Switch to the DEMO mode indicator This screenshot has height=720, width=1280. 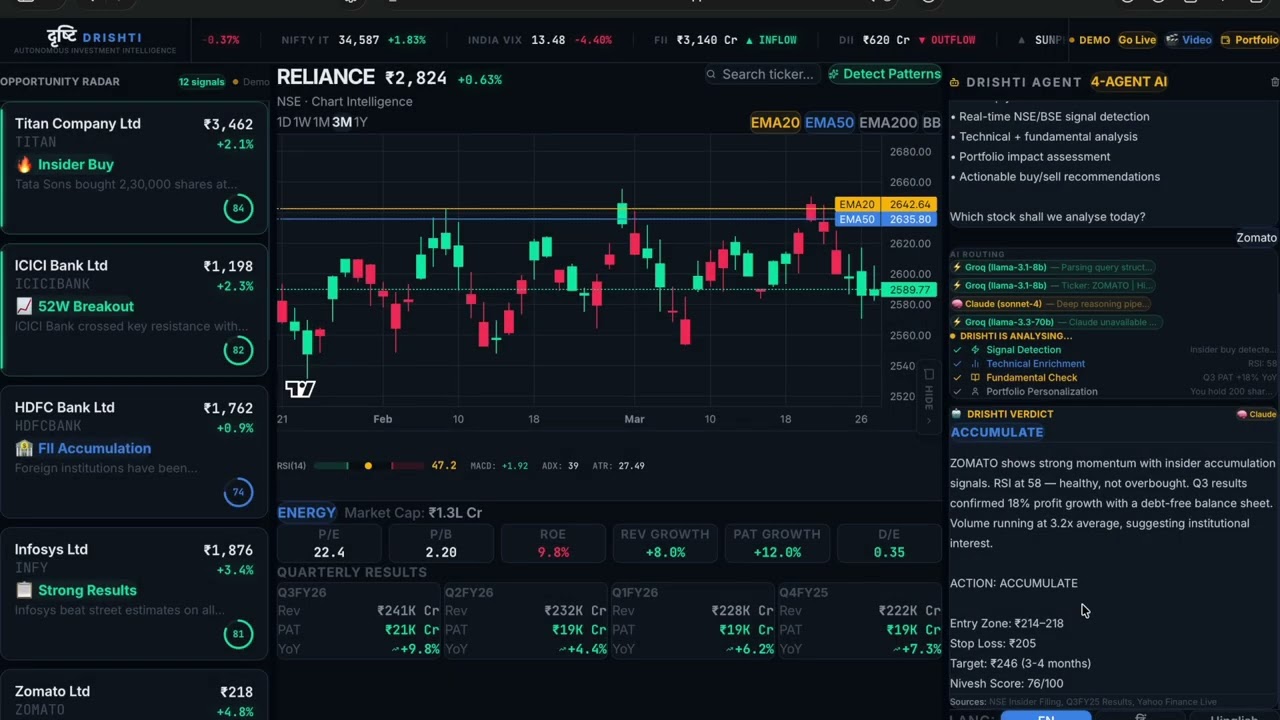click(x=1089, y=40)
